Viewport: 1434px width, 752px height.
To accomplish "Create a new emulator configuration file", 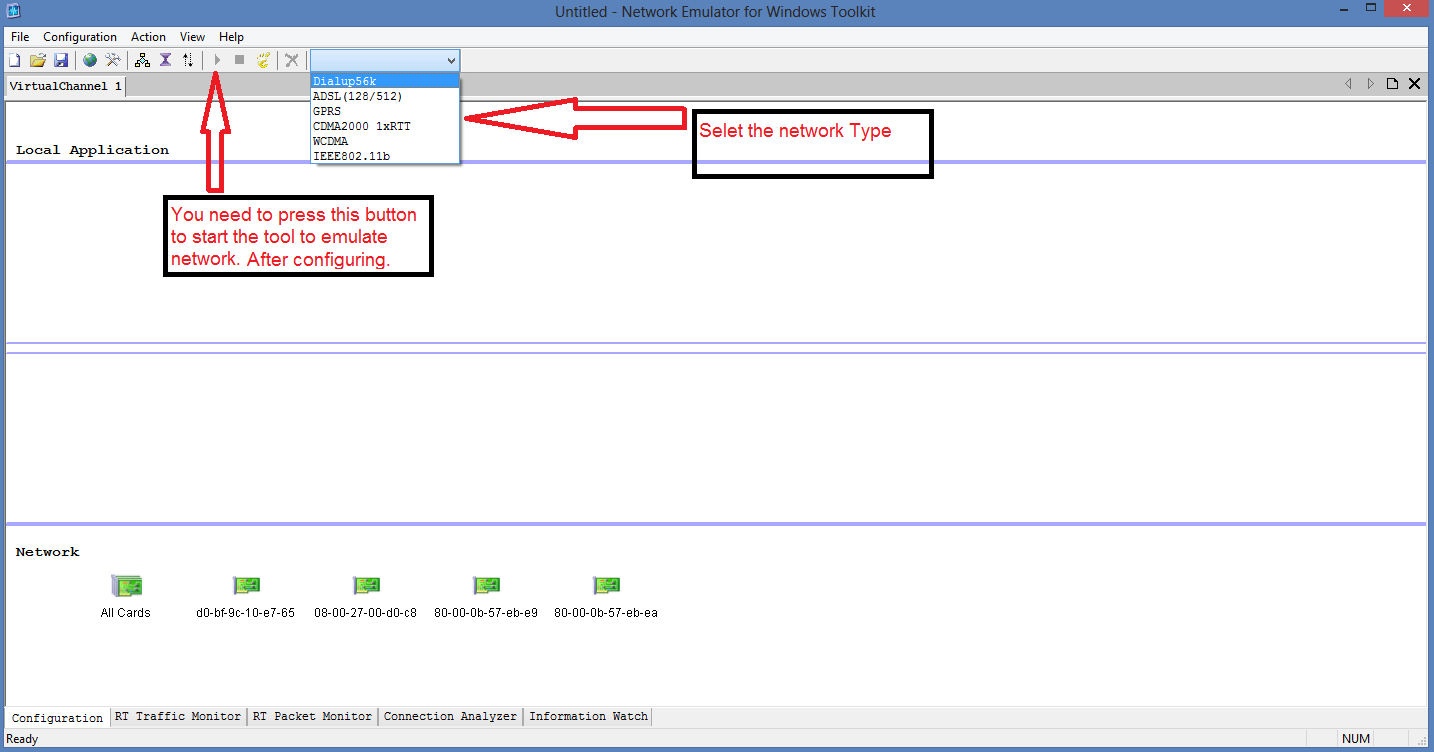I will (x=14, y=59).
